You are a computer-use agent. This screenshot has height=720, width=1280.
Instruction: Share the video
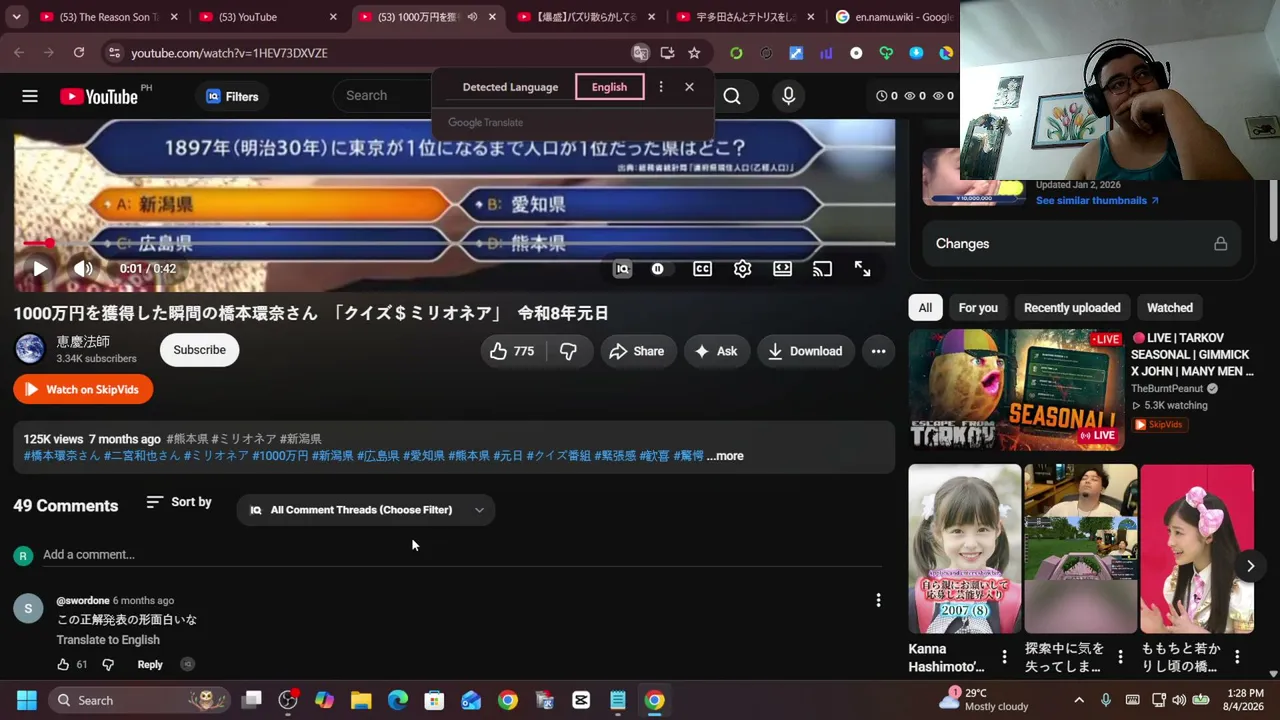pyautogui.click(x=636, y=351)
